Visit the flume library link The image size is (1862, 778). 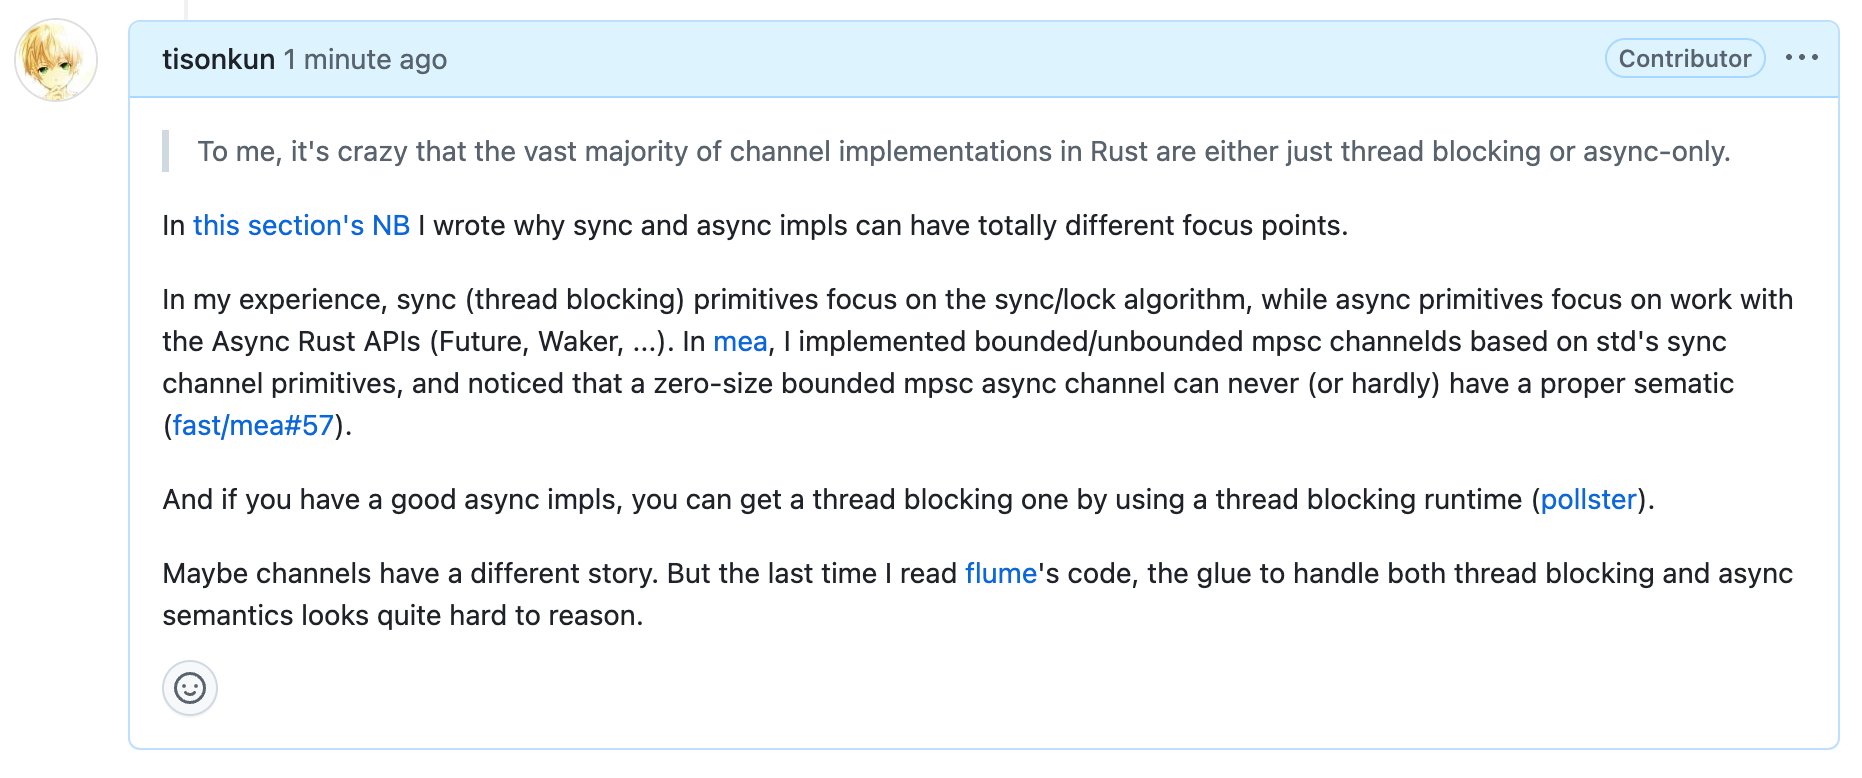click(x=999, y=573)
